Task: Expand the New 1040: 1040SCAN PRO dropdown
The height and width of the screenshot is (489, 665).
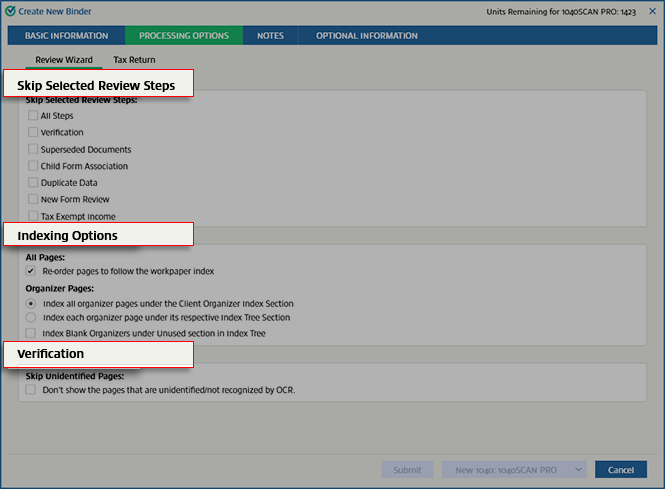Action: (576, 469)
